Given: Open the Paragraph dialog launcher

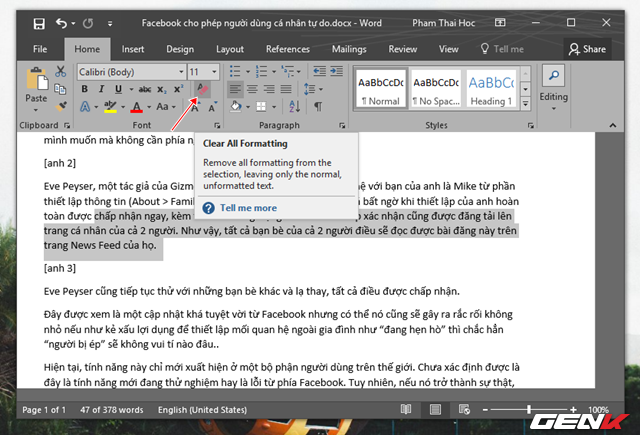Looking at the screenshot, I should coord(342,126).
